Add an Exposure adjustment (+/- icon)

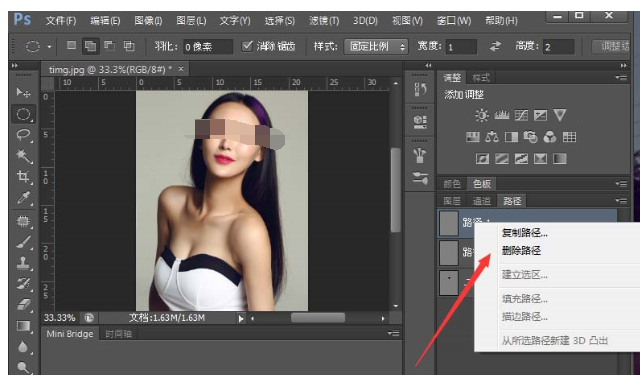(540, 115)
